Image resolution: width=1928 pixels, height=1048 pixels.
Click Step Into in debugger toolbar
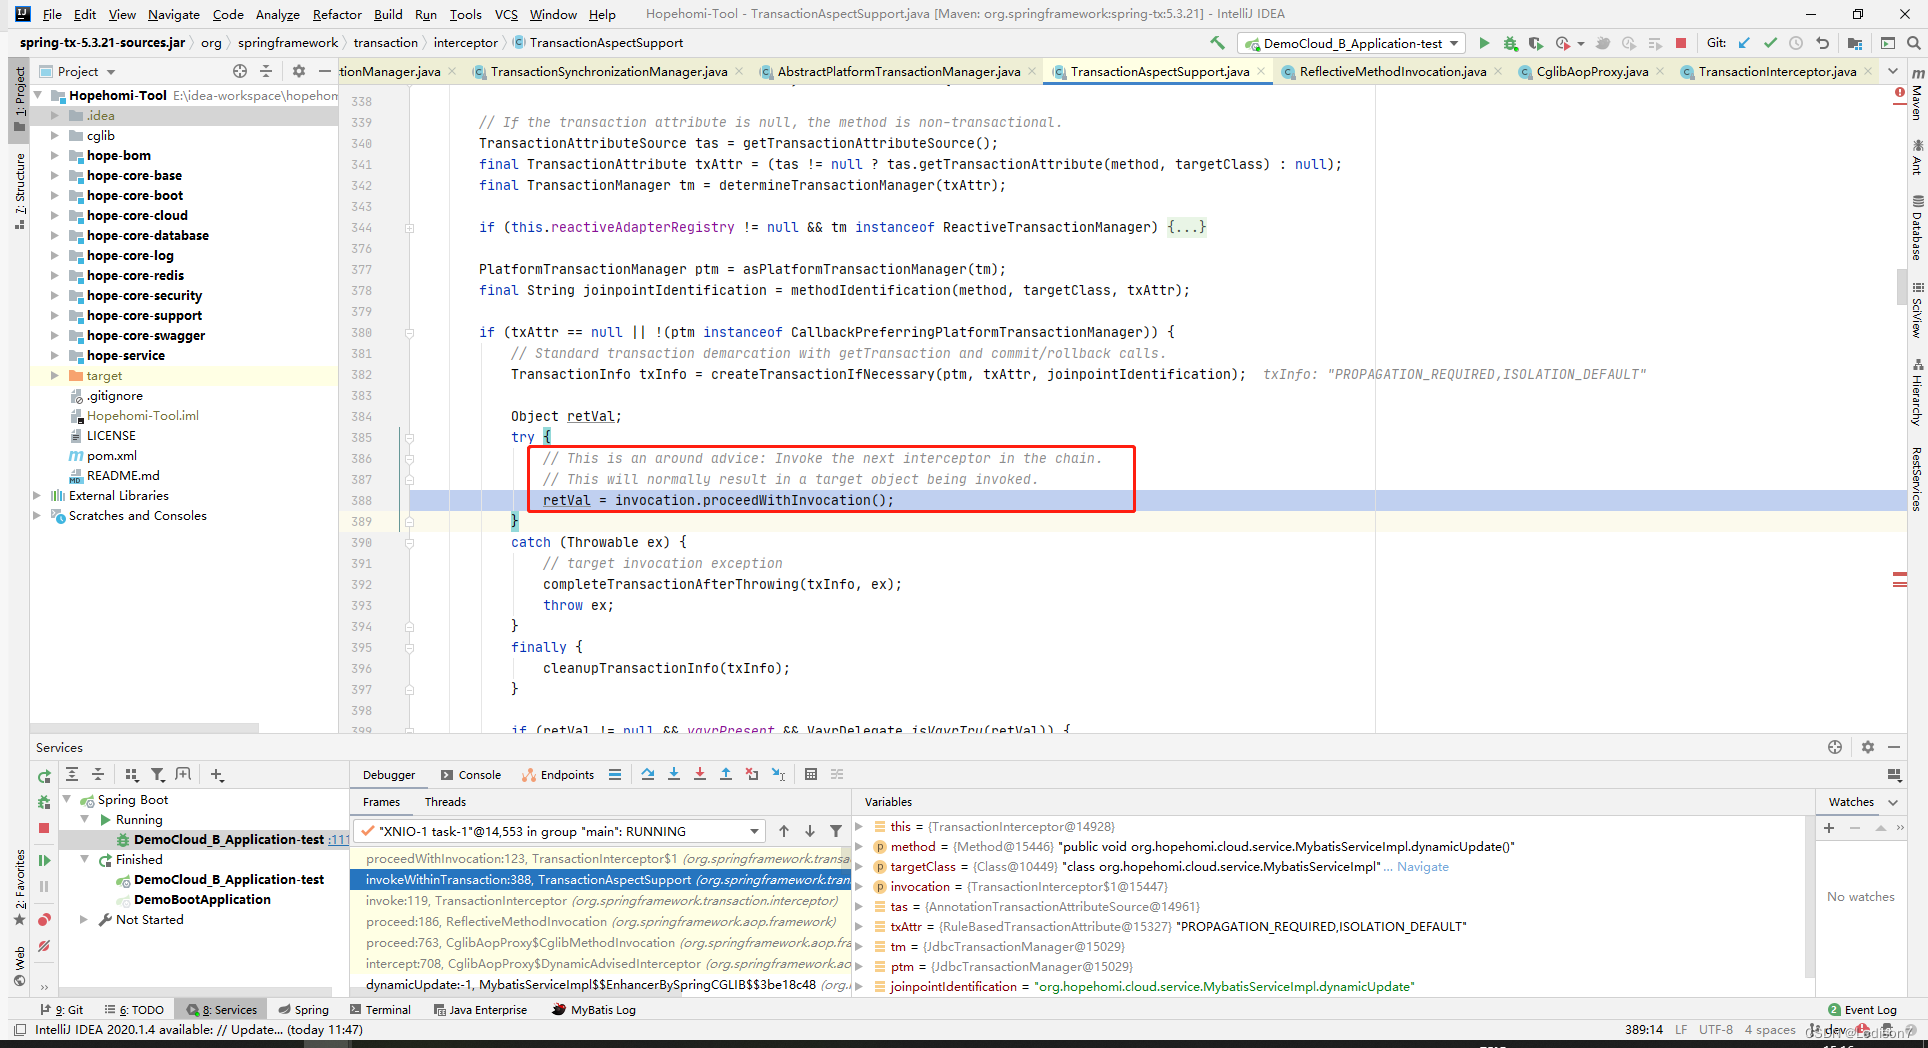[x=674, y=774]
